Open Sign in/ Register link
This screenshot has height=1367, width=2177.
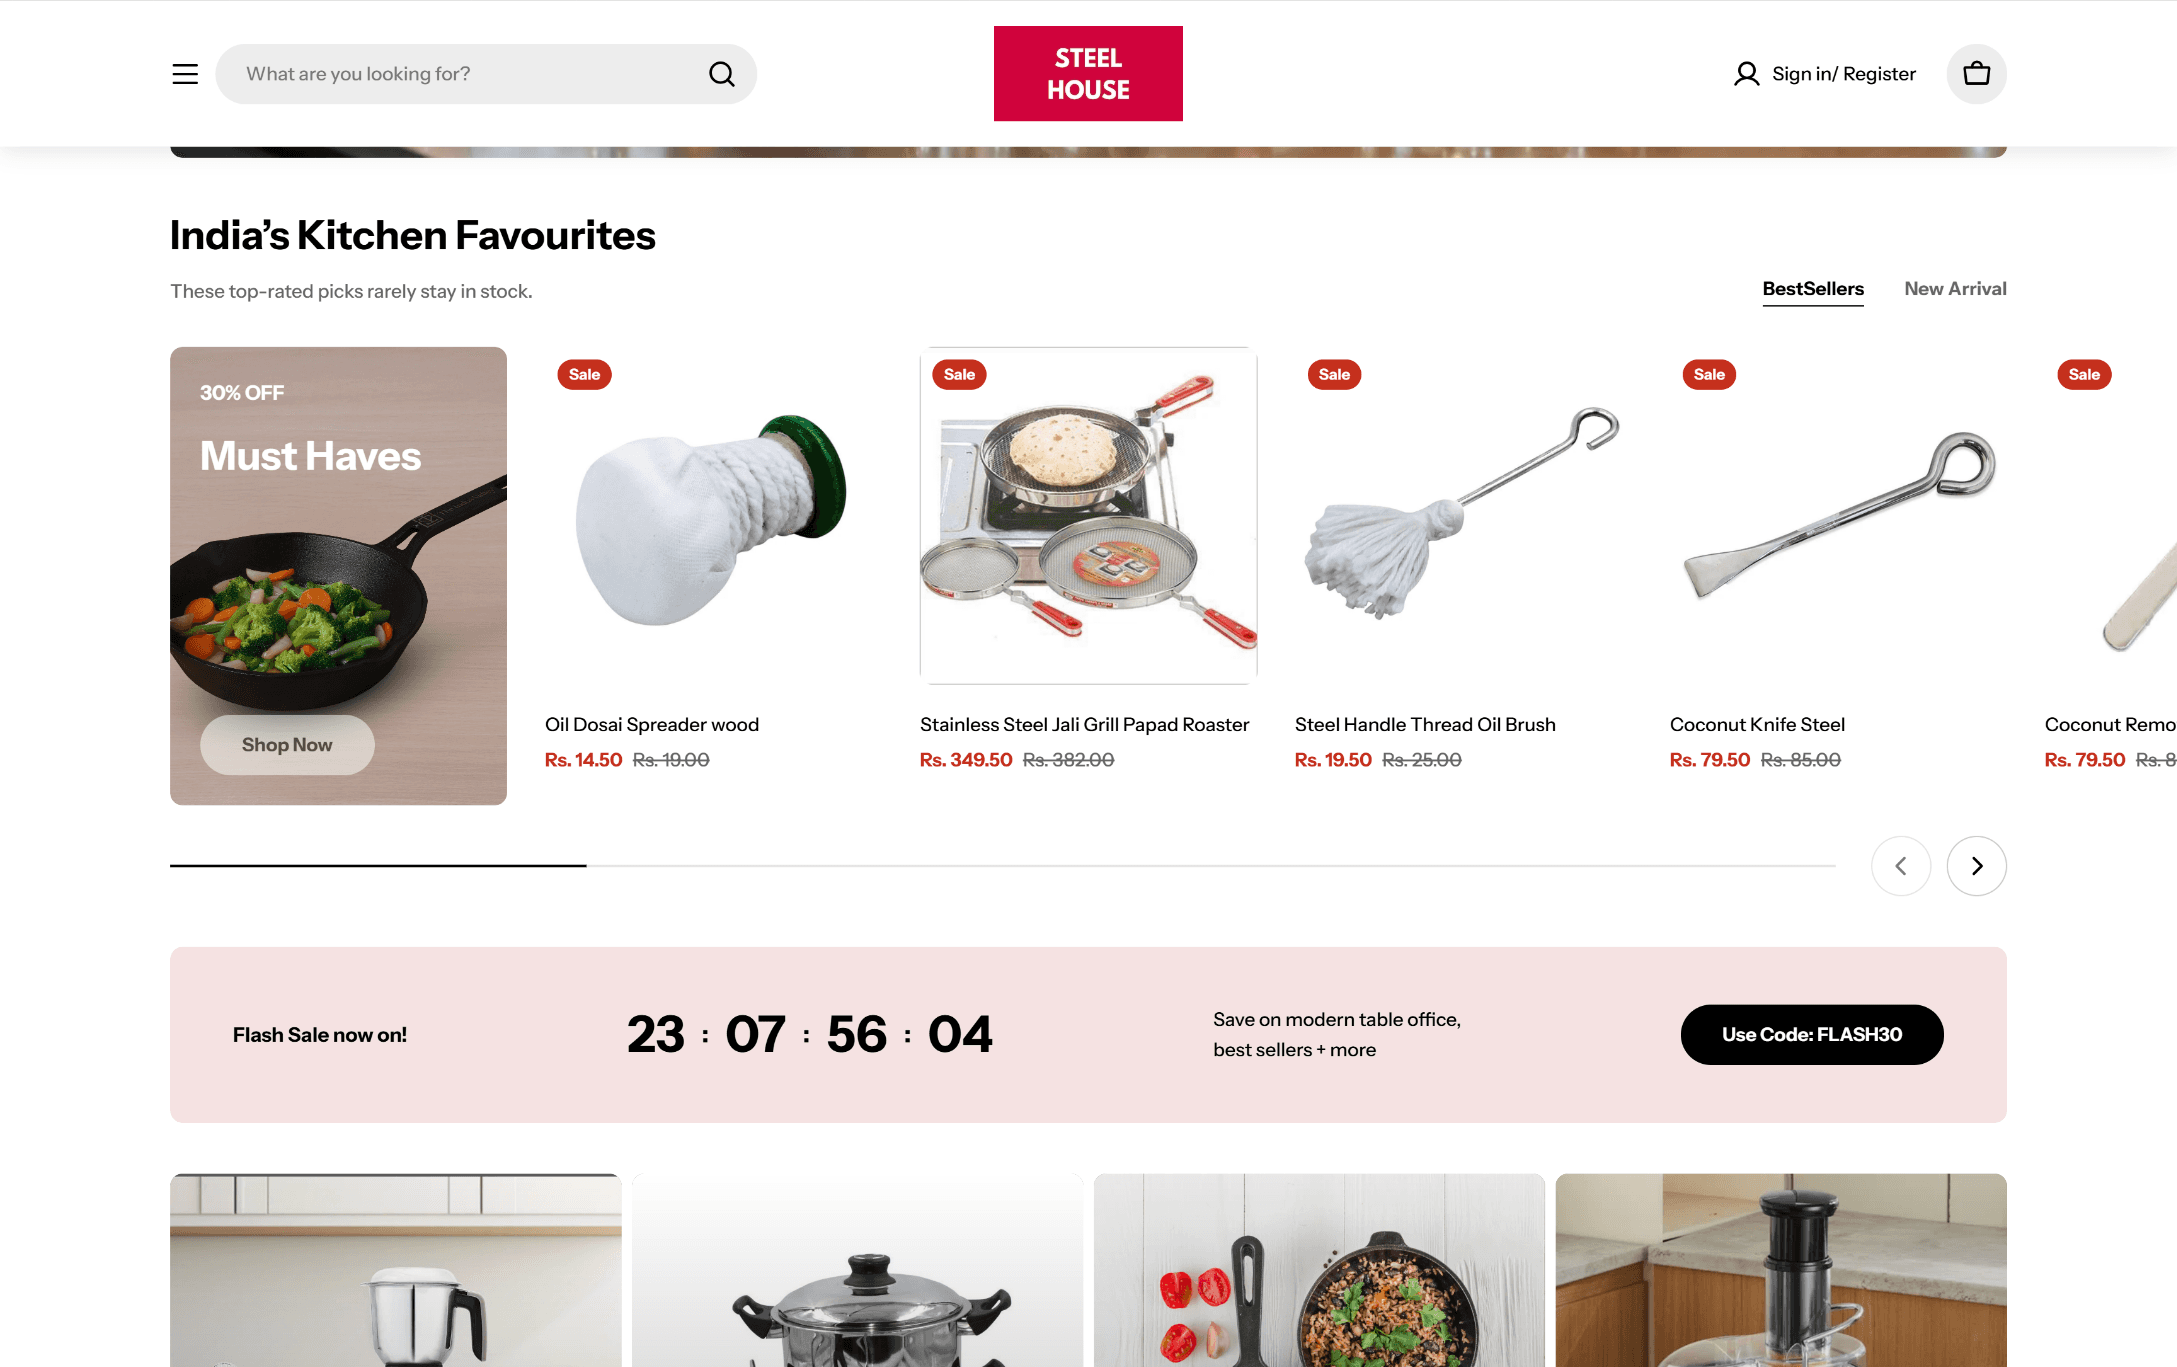pyautogui.click(x=1844, y=74)
